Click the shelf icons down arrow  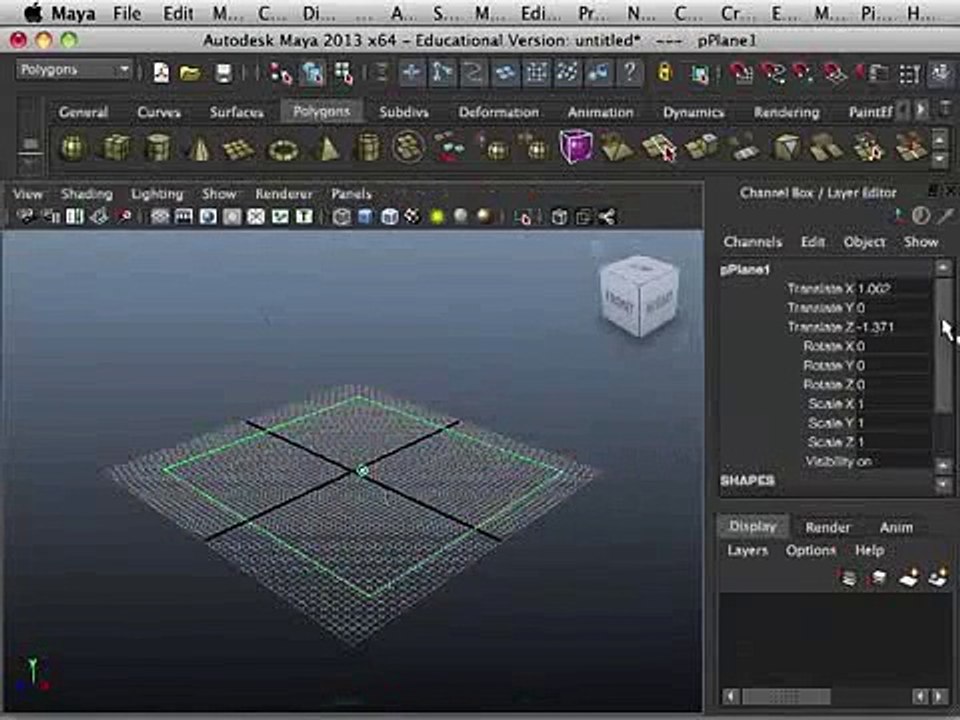pos(940,159)
